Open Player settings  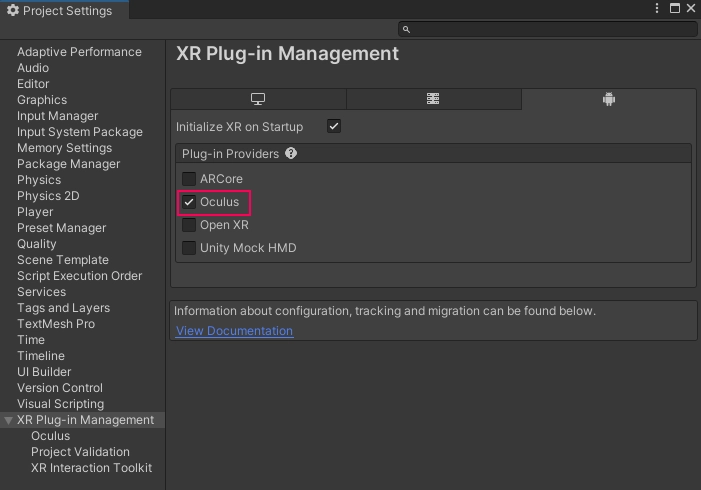[x=35, y=212]
